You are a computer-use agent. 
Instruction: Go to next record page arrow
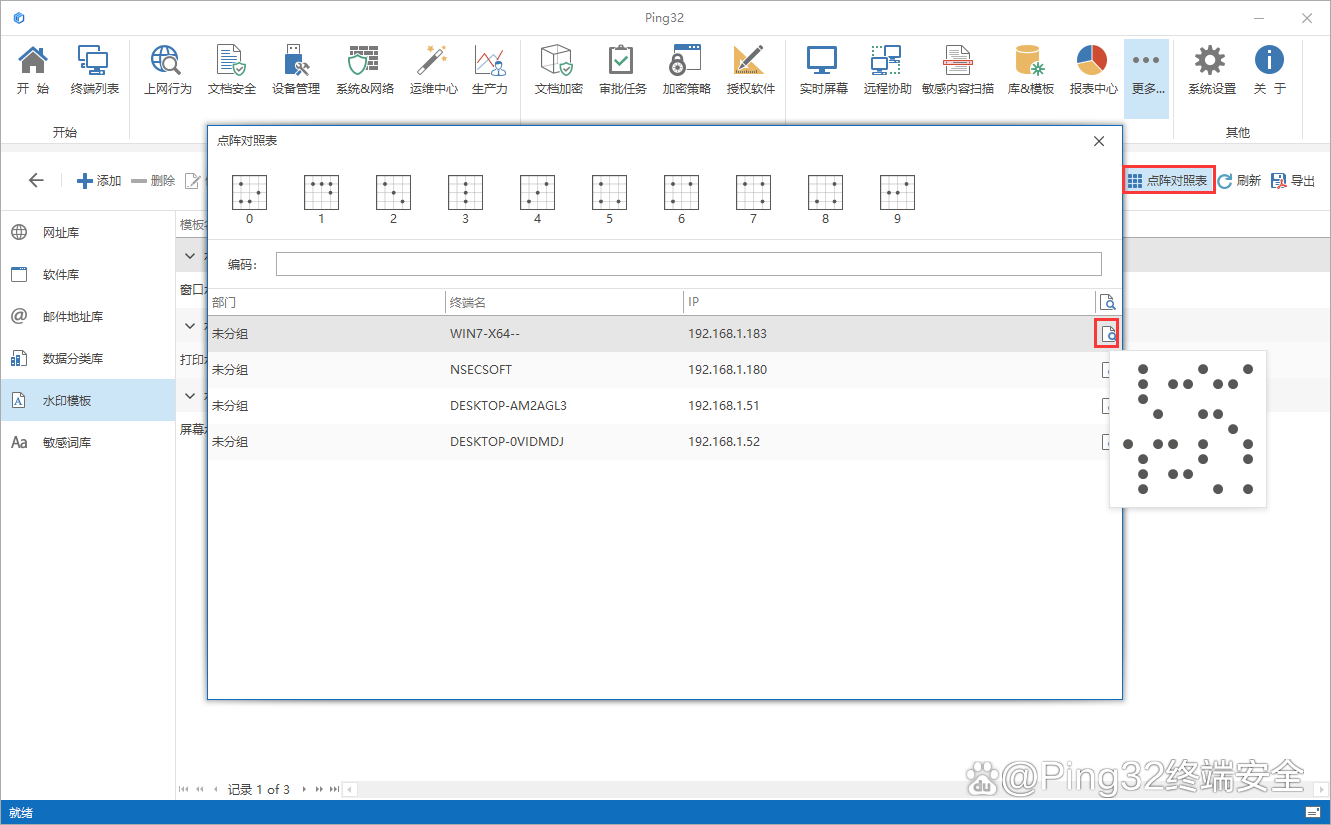304,790
